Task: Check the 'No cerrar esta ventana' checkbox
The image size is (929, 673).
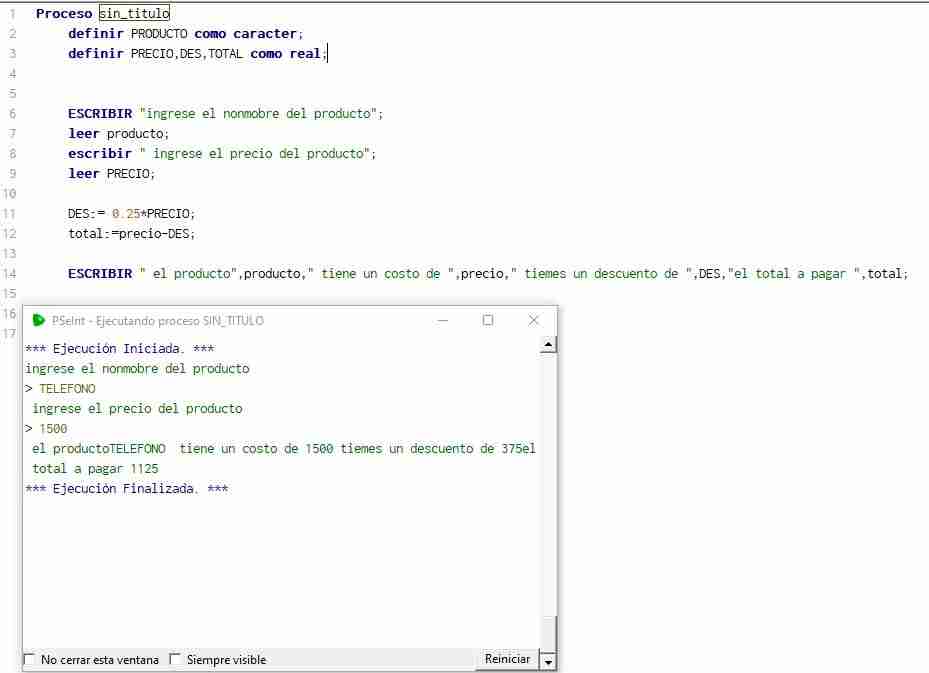Action: point(29,659)
